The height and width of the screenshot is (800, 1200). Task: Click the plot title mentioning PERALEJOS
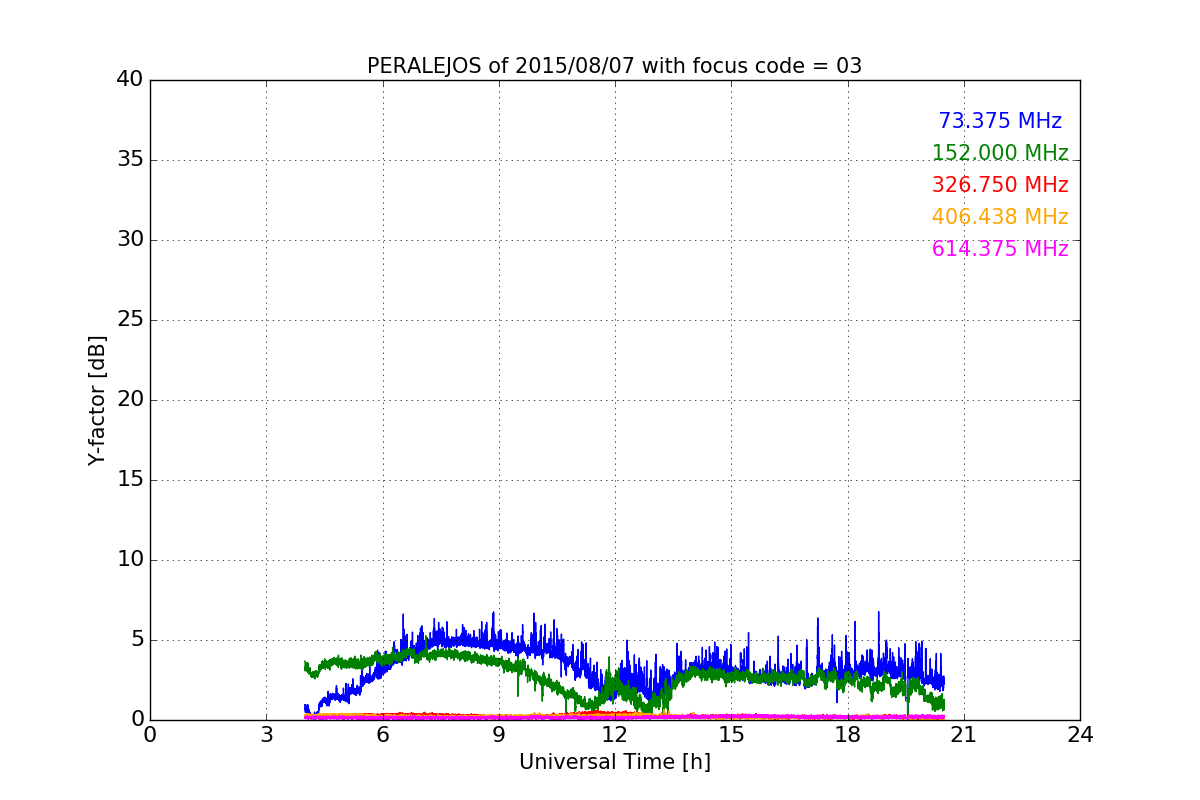click(x=614, y=66)
